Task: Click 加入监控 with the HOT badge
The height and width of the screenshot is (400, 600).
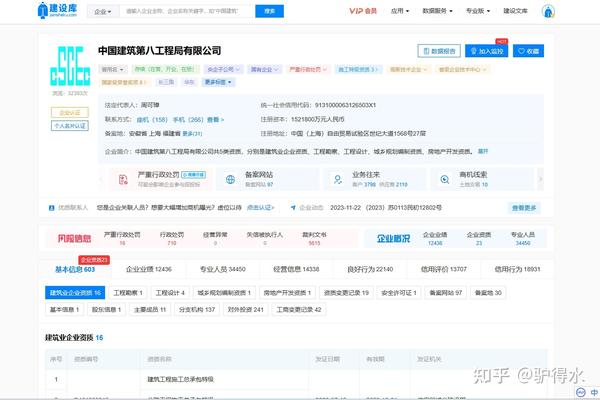Action: (486, 51)
